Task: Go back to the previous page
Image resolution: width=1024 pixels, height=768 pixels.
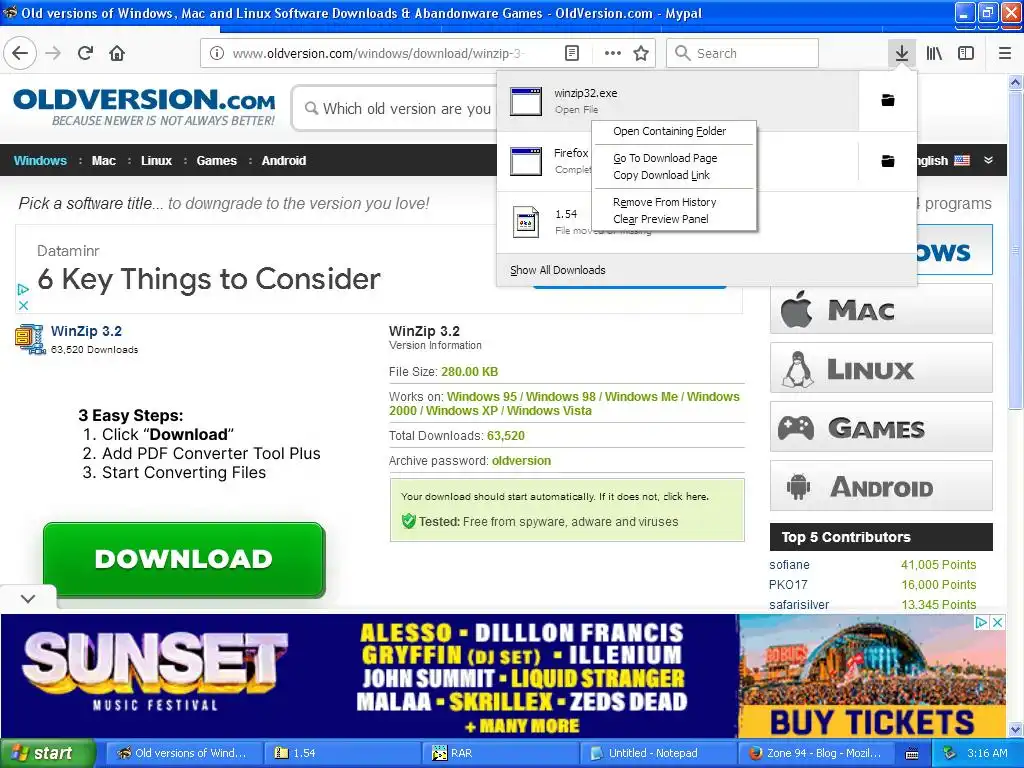Action: pos(20,53)
